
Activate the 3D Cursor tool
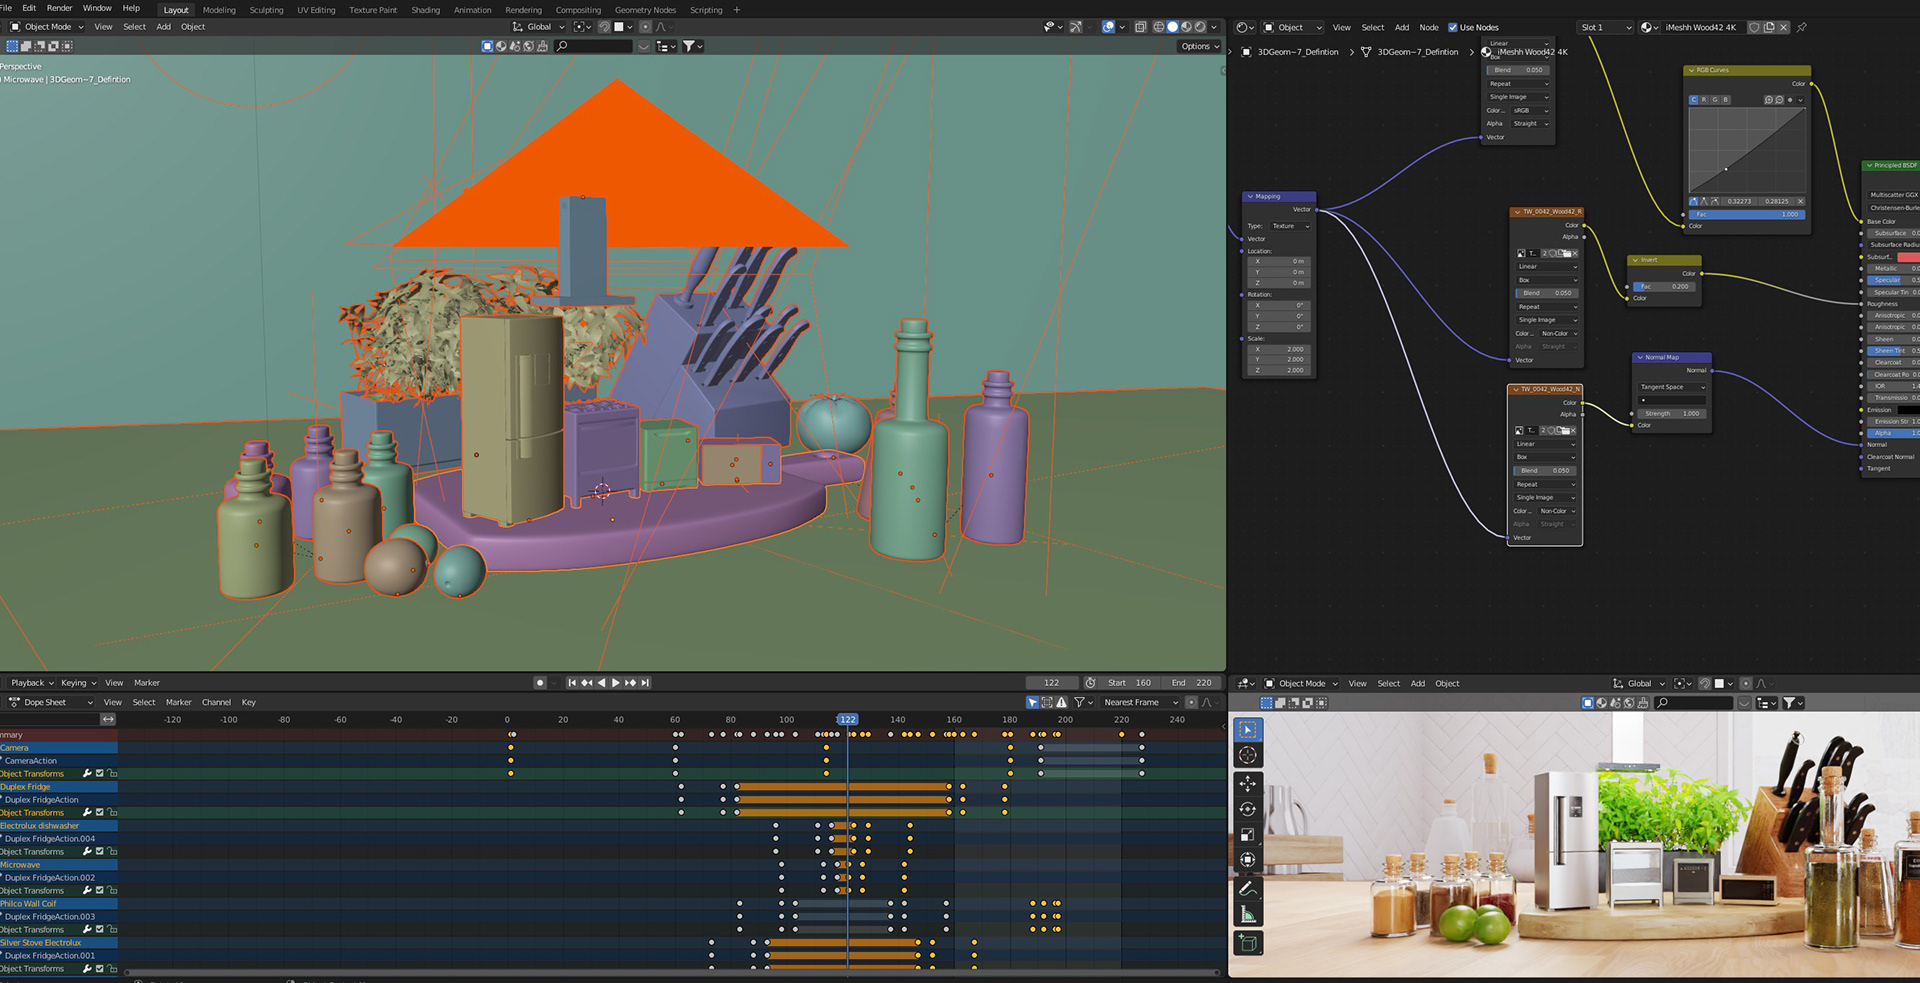(1247, 756)
